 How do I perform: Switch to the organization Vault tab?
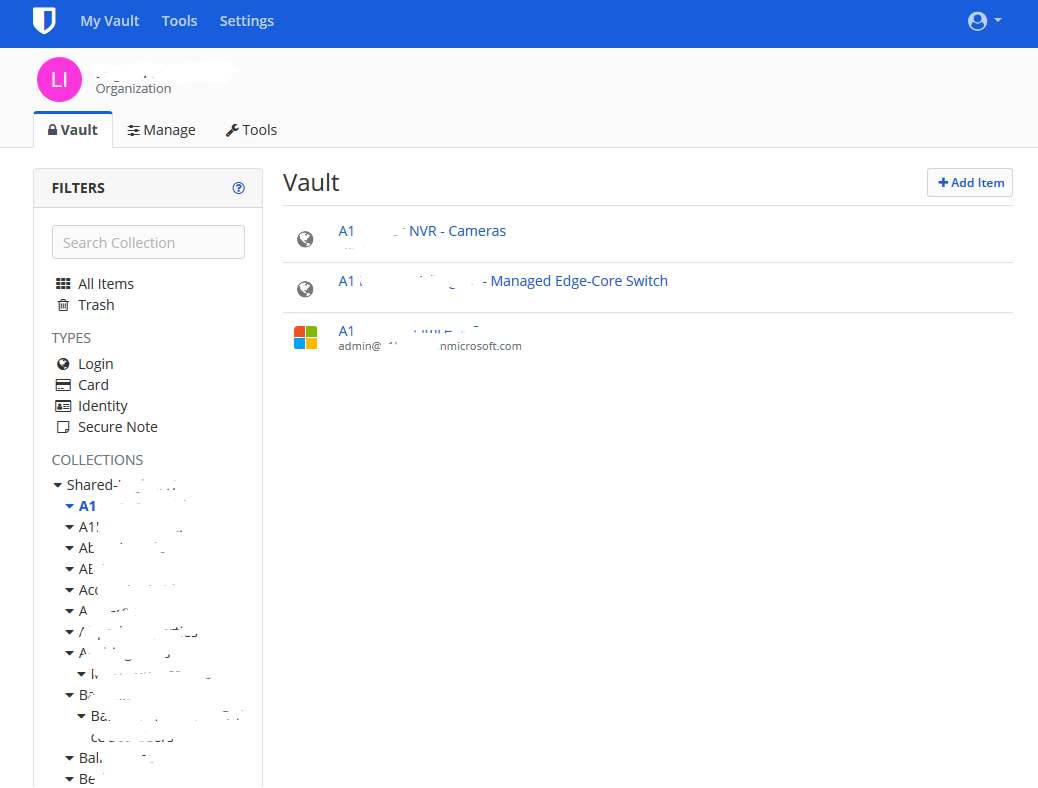[x=73, y=130]
